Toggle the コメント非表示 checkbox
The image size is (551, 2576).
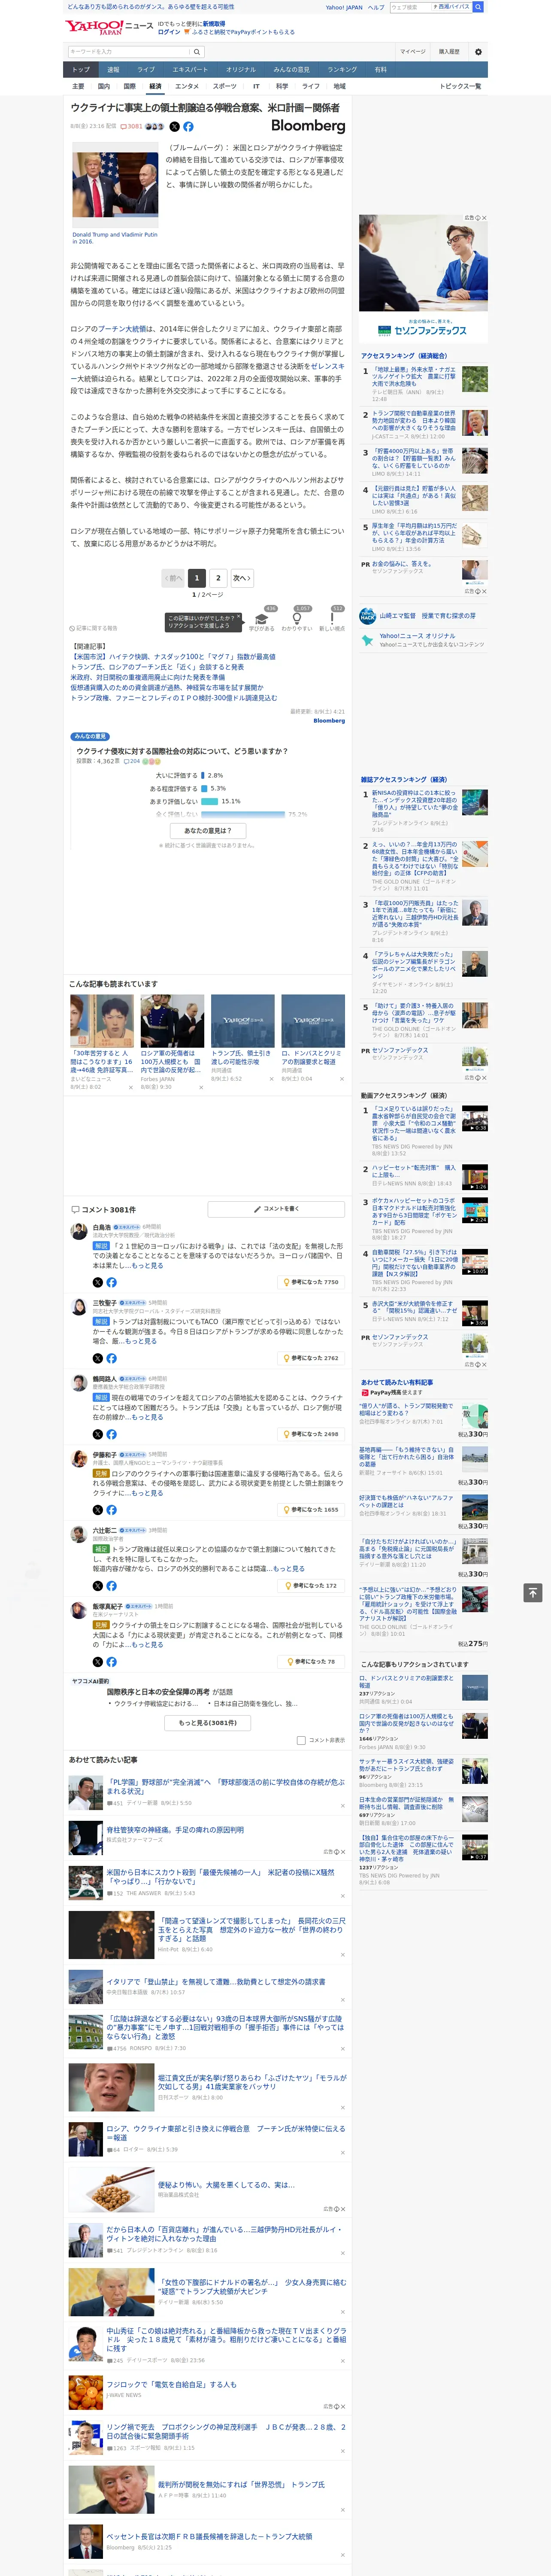point(301,1740)
